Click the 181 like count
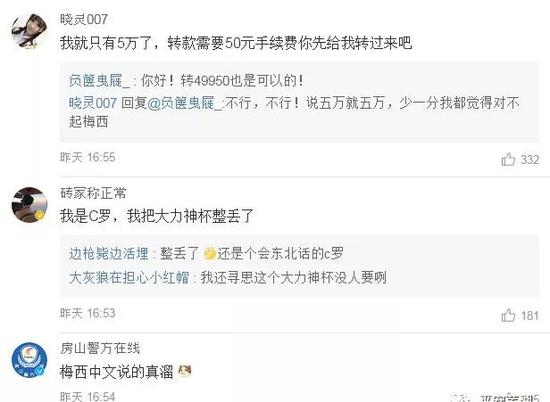The image size is (550, 402). click(530, 316)
